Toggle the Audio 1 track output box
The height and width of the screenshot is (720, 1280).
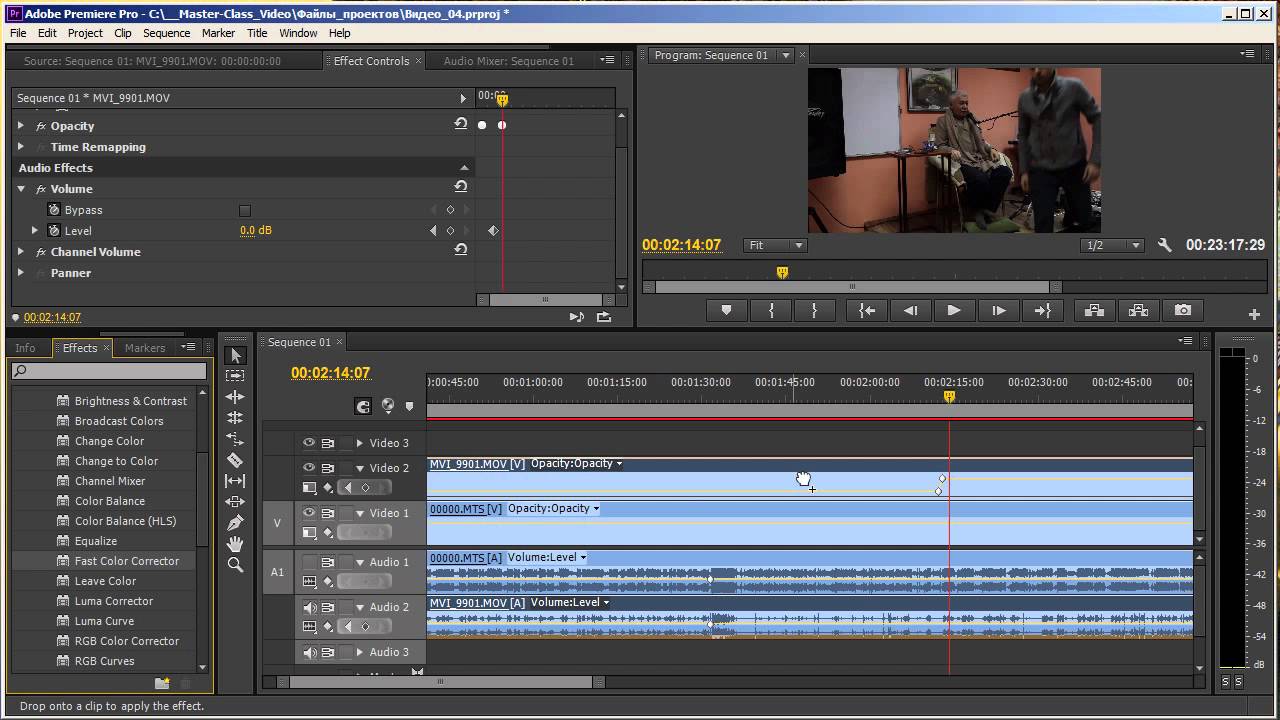(x=309, y=562)
